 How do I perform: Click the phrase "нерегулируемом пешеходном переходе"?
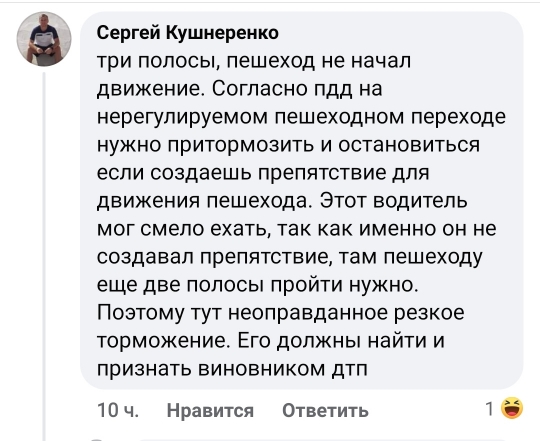[x=301, y=117]
